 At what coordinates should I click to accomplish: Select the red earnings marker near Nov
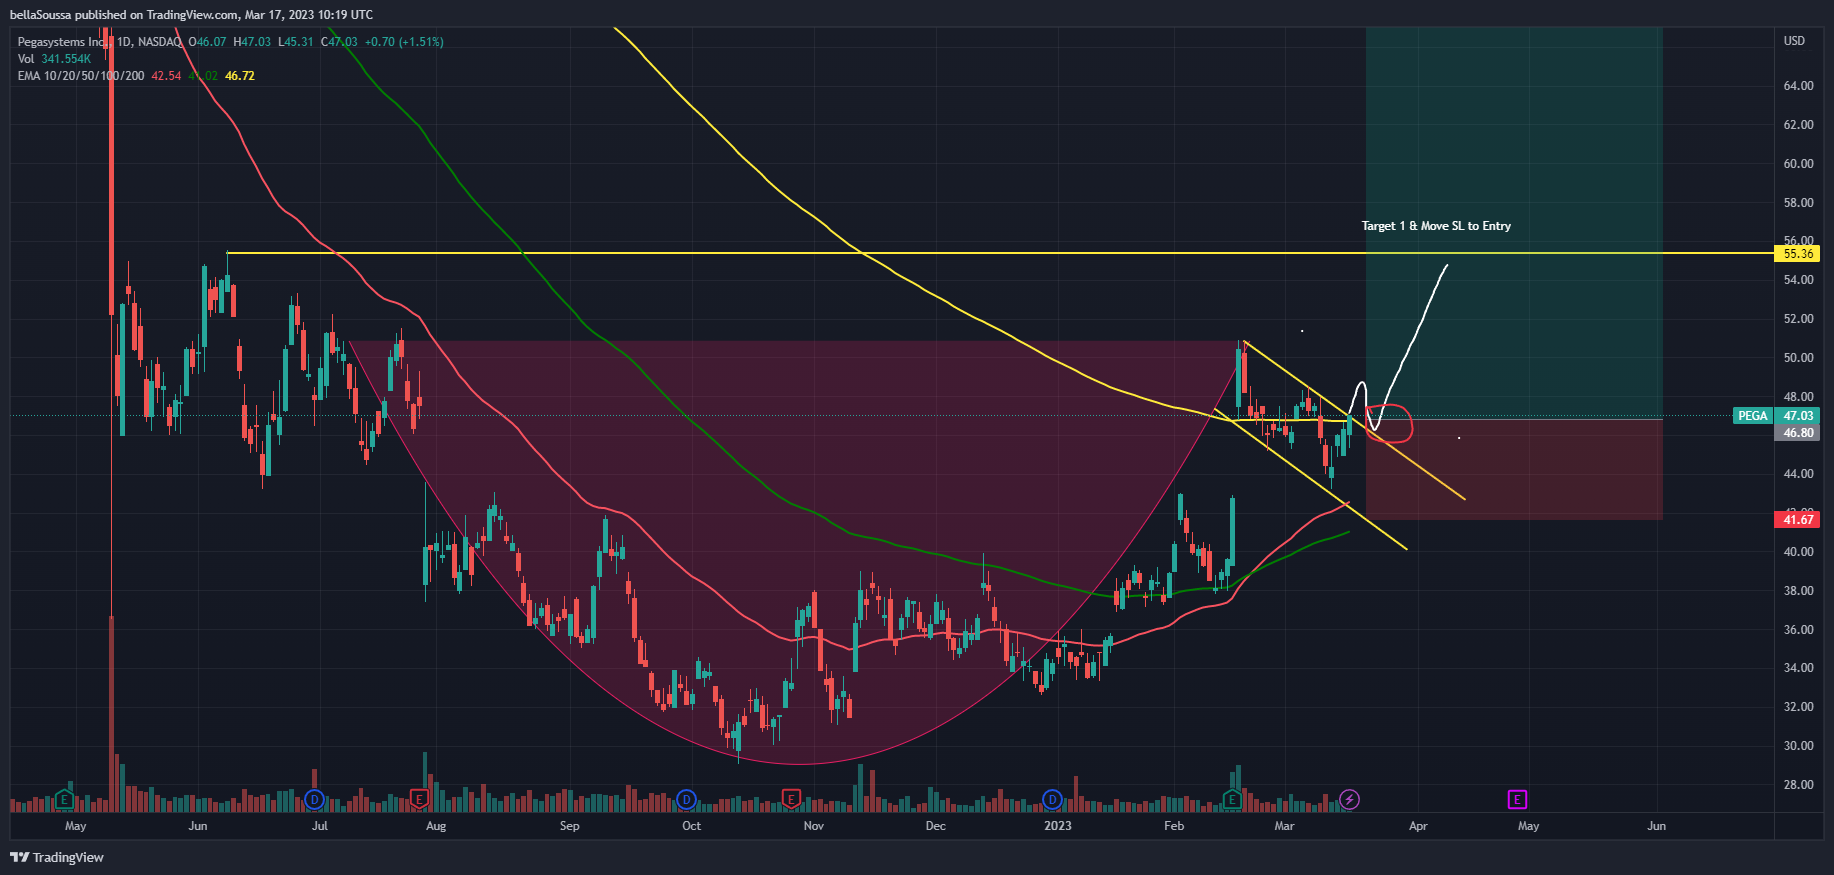click(791, 799)
